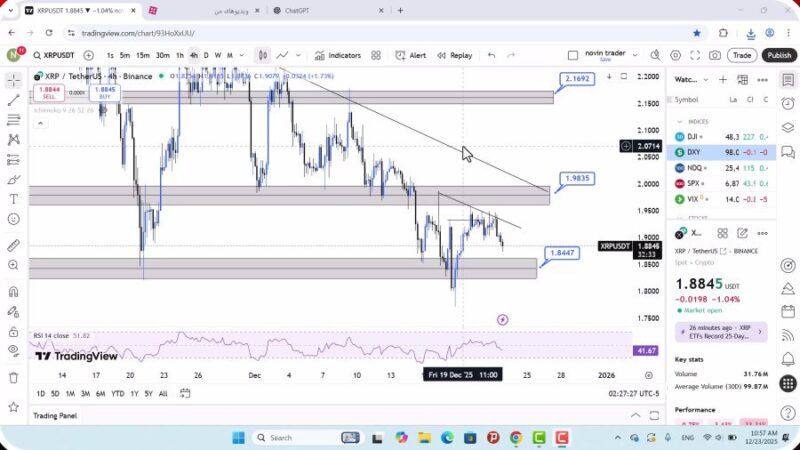Click the trash remove objects icon
This screenshot has width=800, height=450.
(14, 377)
